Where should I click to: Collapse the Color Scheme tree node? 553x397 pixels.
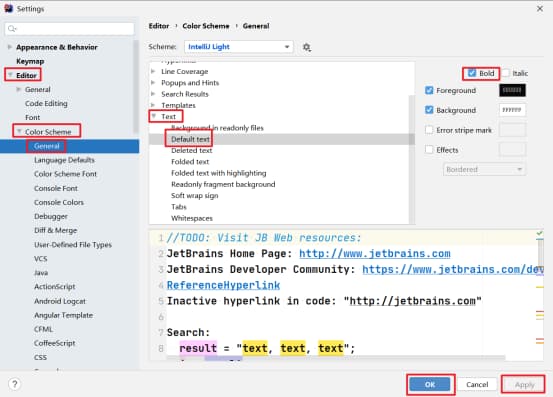pos(19,132)
